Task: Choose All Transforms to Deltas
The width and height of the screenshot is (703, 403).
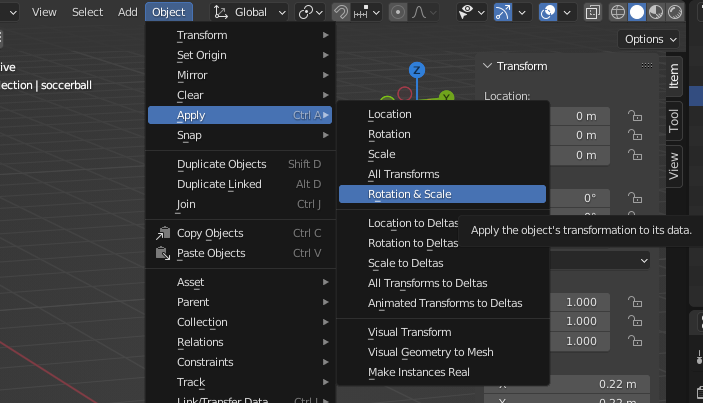Action: click(443, 283)
